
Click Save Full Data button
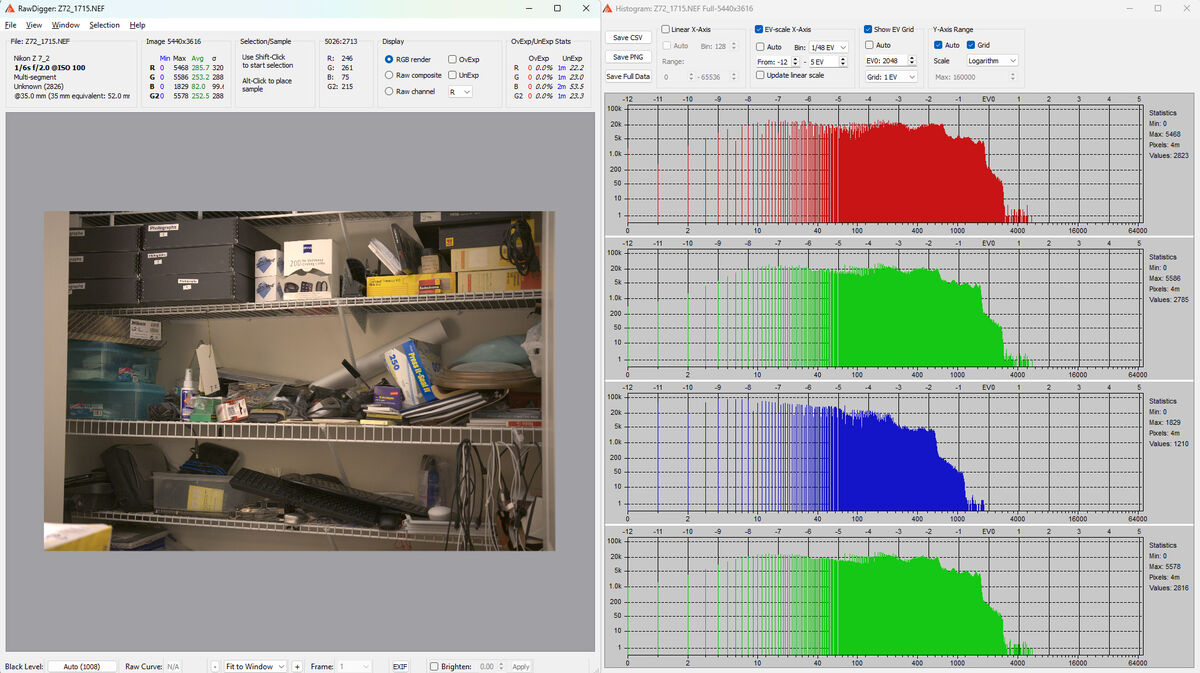point(628,76)
